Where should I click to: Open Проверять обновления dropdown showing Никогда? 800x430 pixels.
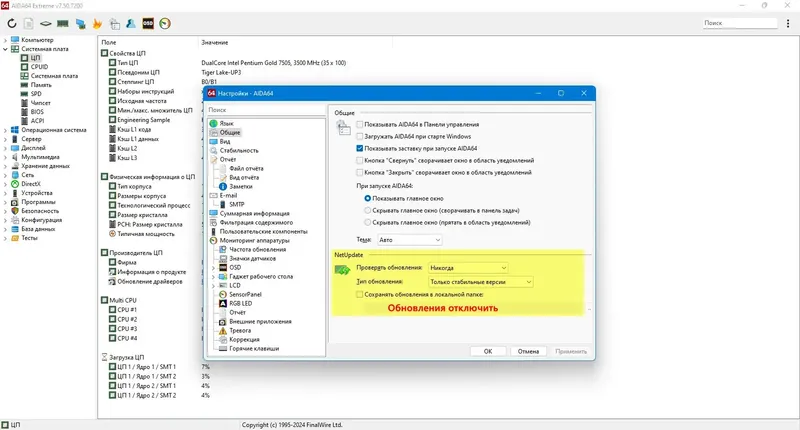tap(468, 268)
